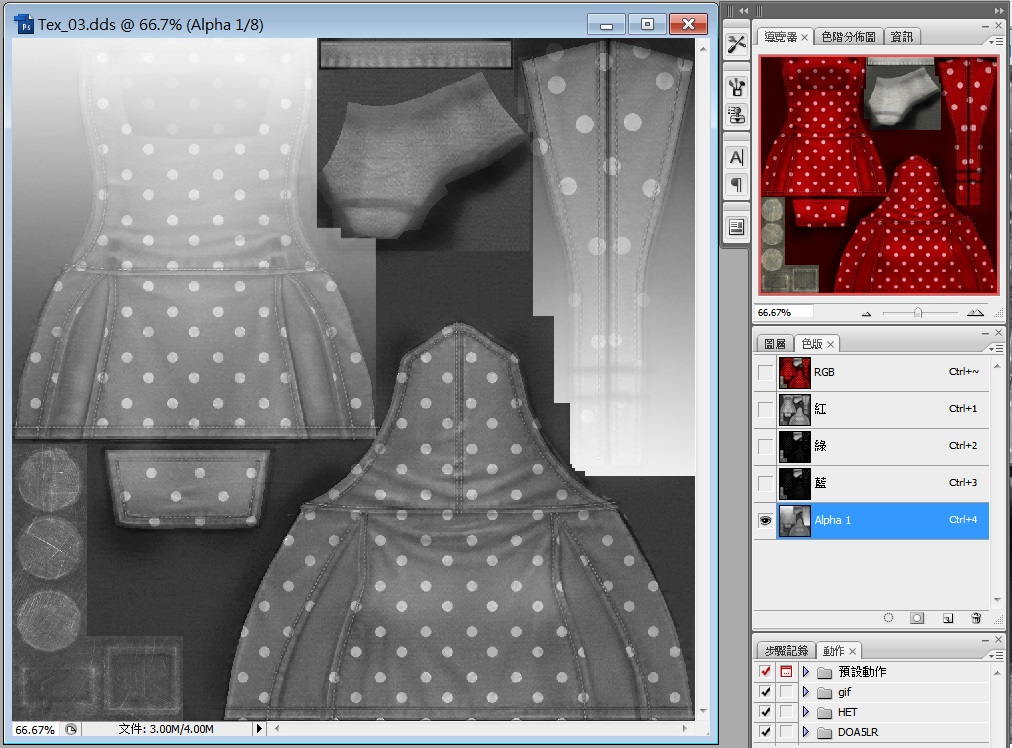Expand the HET action set
The image size is (1012, 748).
pos(805,712)
